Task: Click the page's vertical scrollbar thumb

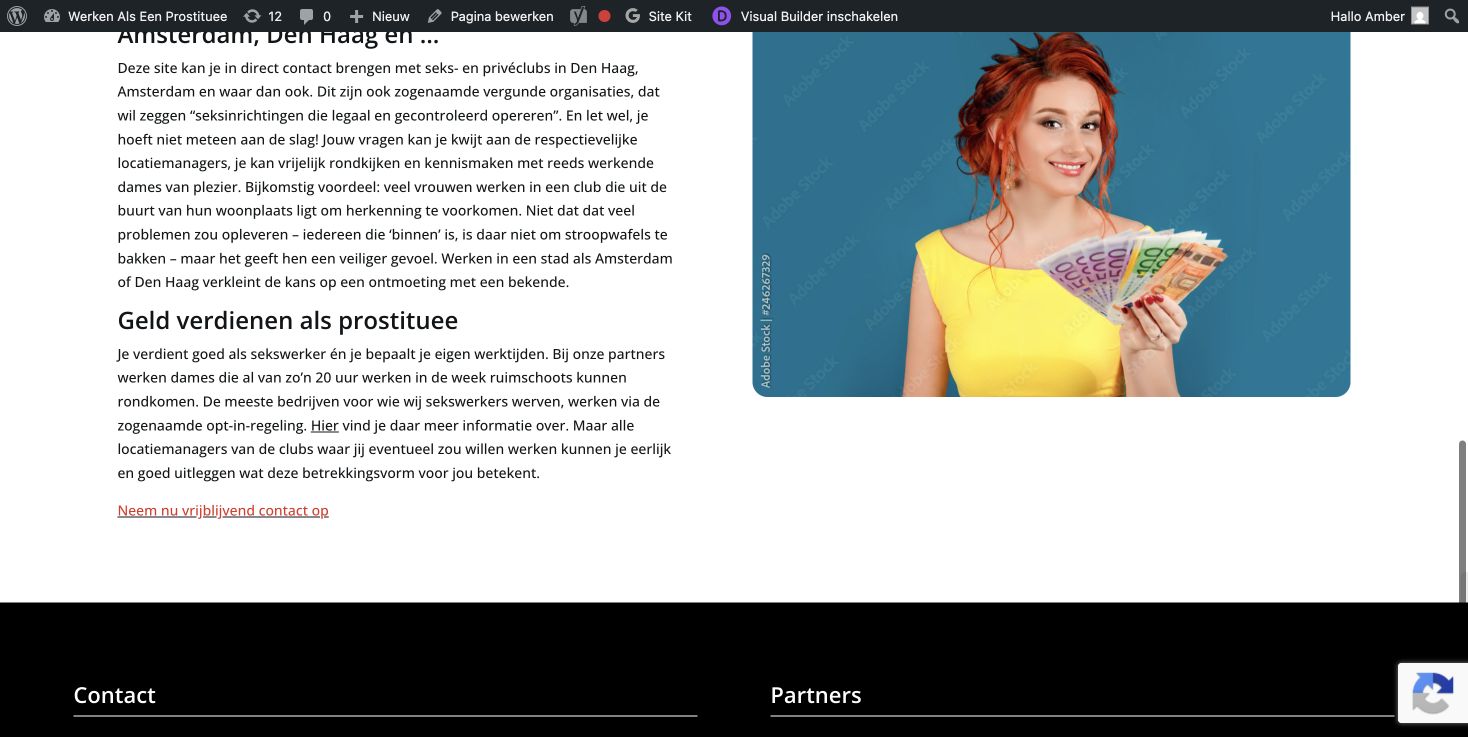Action: pos(1462,520)
